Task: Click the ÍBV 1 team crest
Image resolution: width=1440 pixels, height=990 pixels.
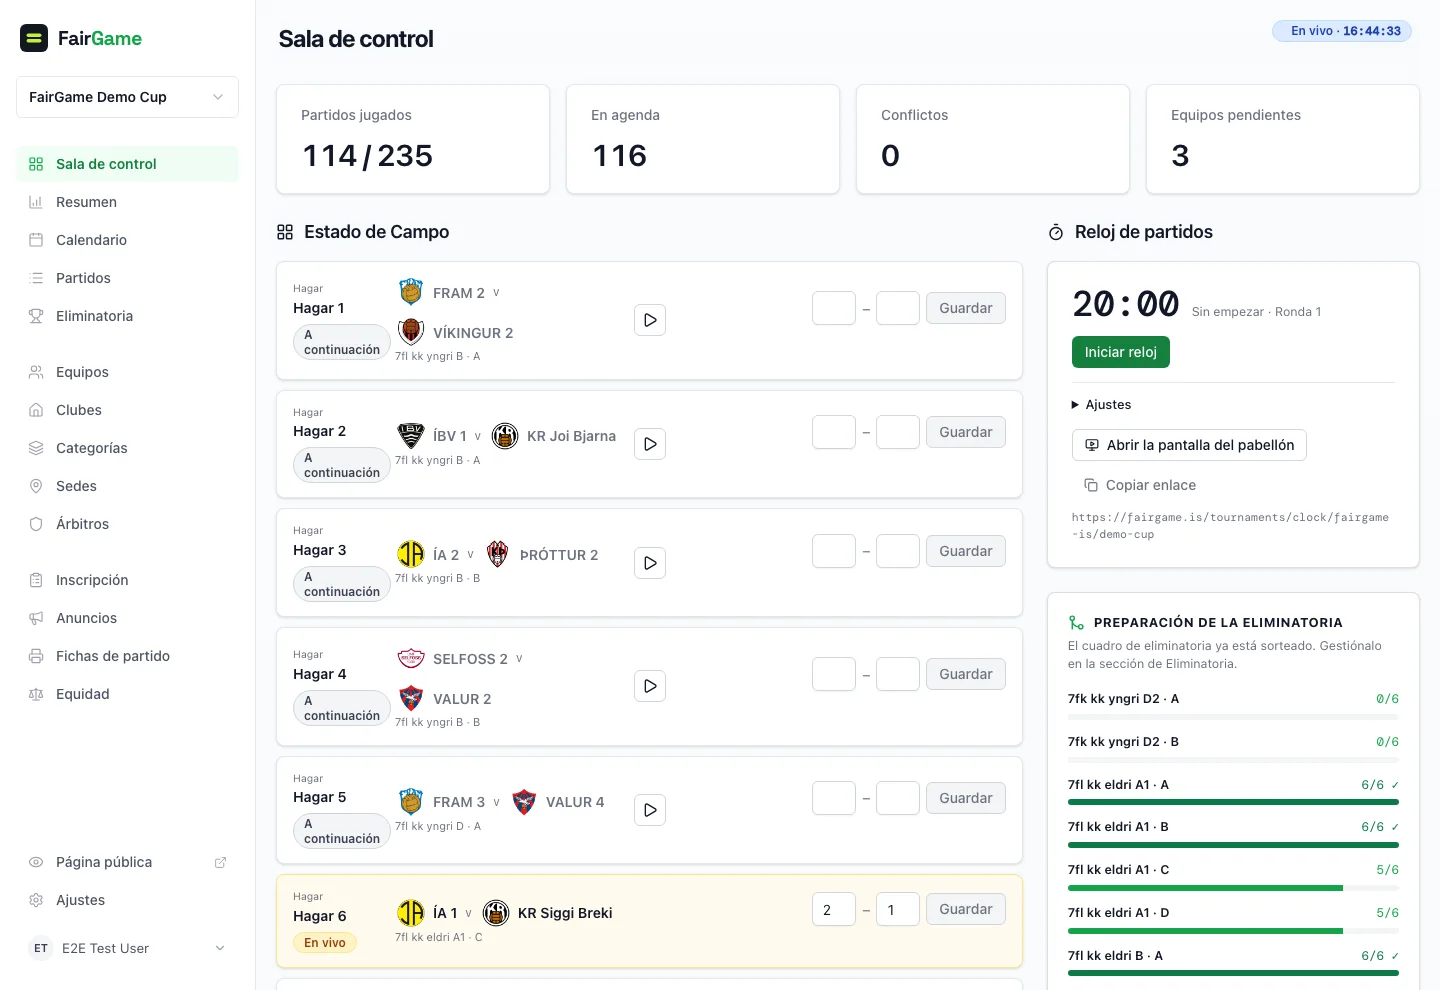Action: (411, 436)
